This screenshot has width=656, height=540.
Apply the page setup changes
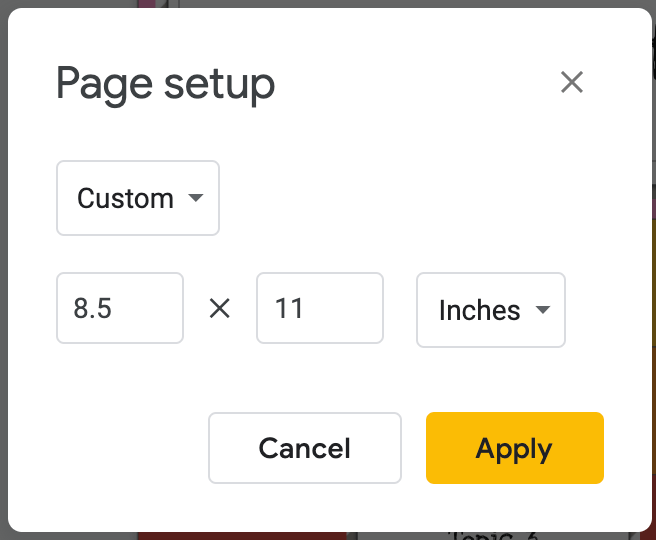pyautogui.click(x=514, y=448)
